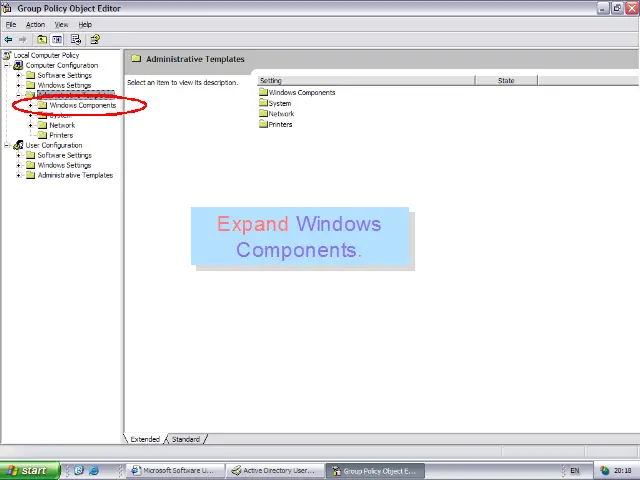Open the Help menu
This screenshot has width=640, height=480.
click(x=85, y=24)
